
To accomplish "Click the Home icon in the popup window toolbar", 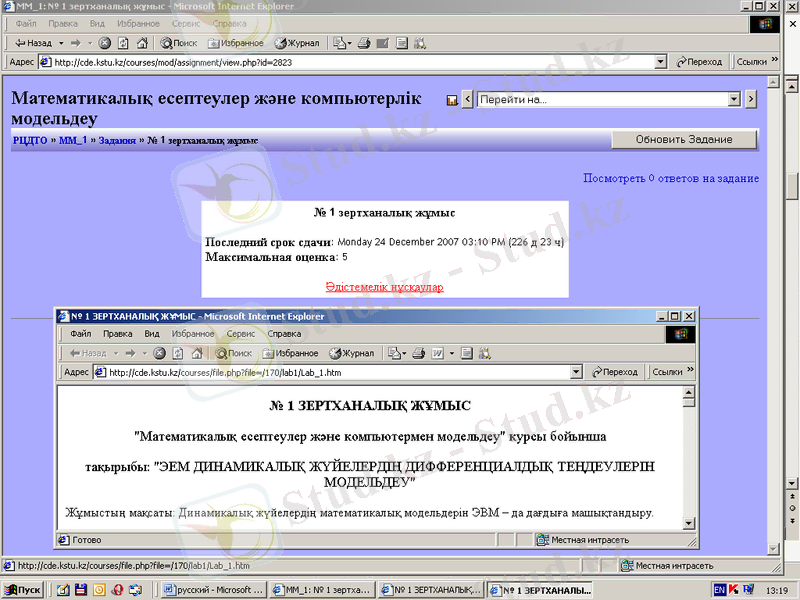I will 196,353.
